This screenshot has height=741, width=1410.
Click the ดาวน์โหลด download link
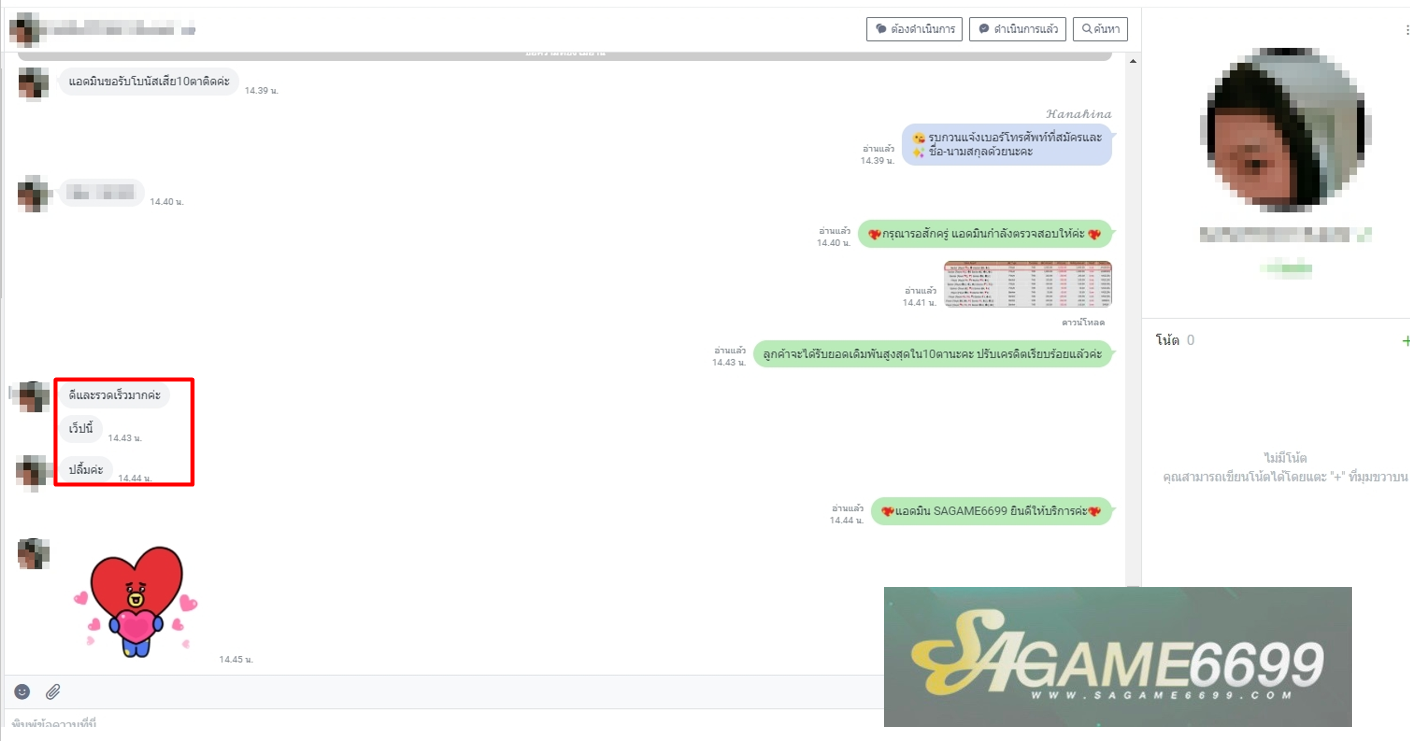[1086, 323]
